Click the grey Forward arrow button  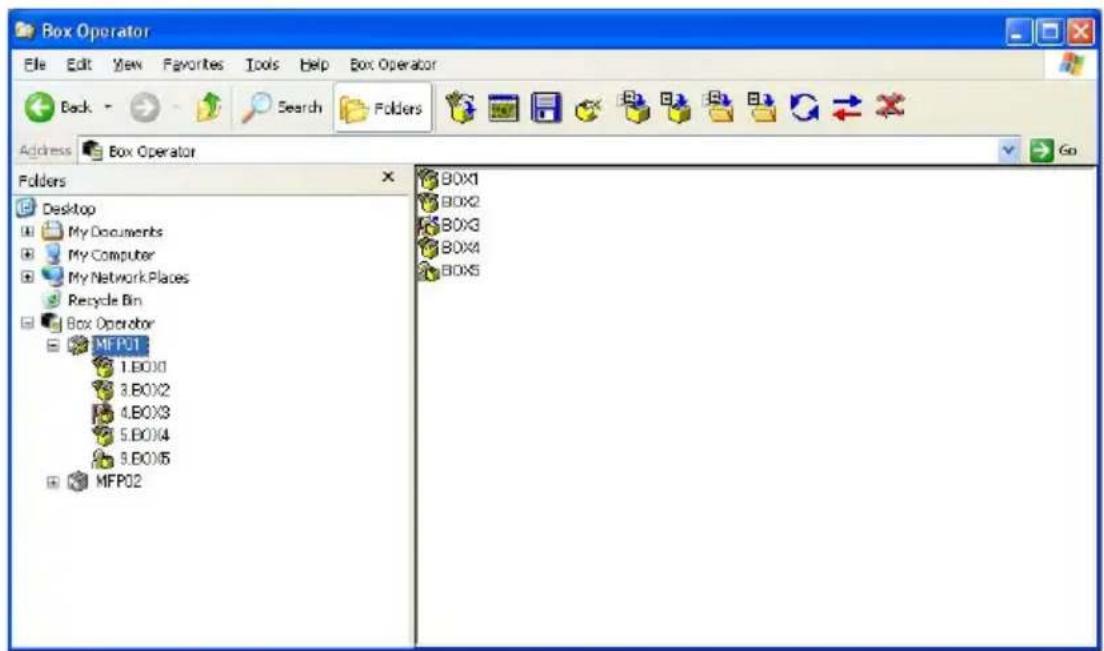pos(144,108)
